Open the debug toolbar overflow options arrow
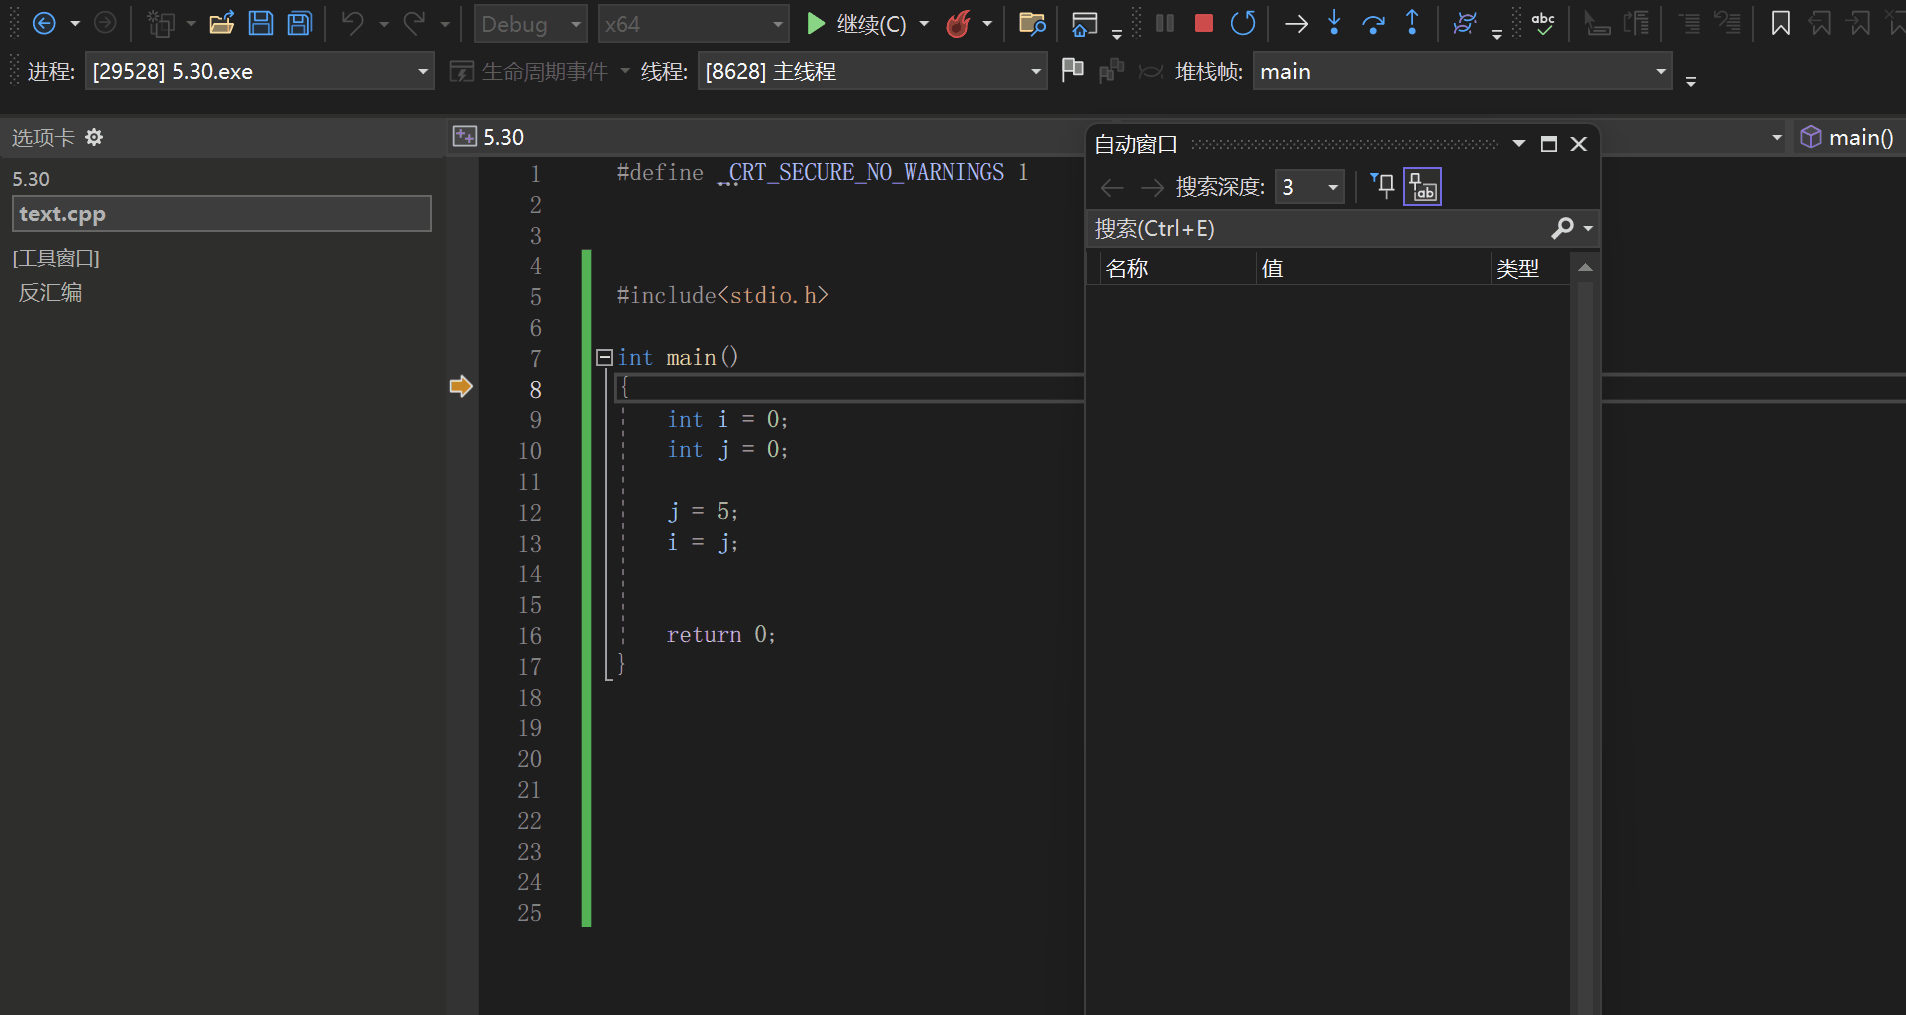Screen dimensions: 1906x1015 pos(1497,33)
